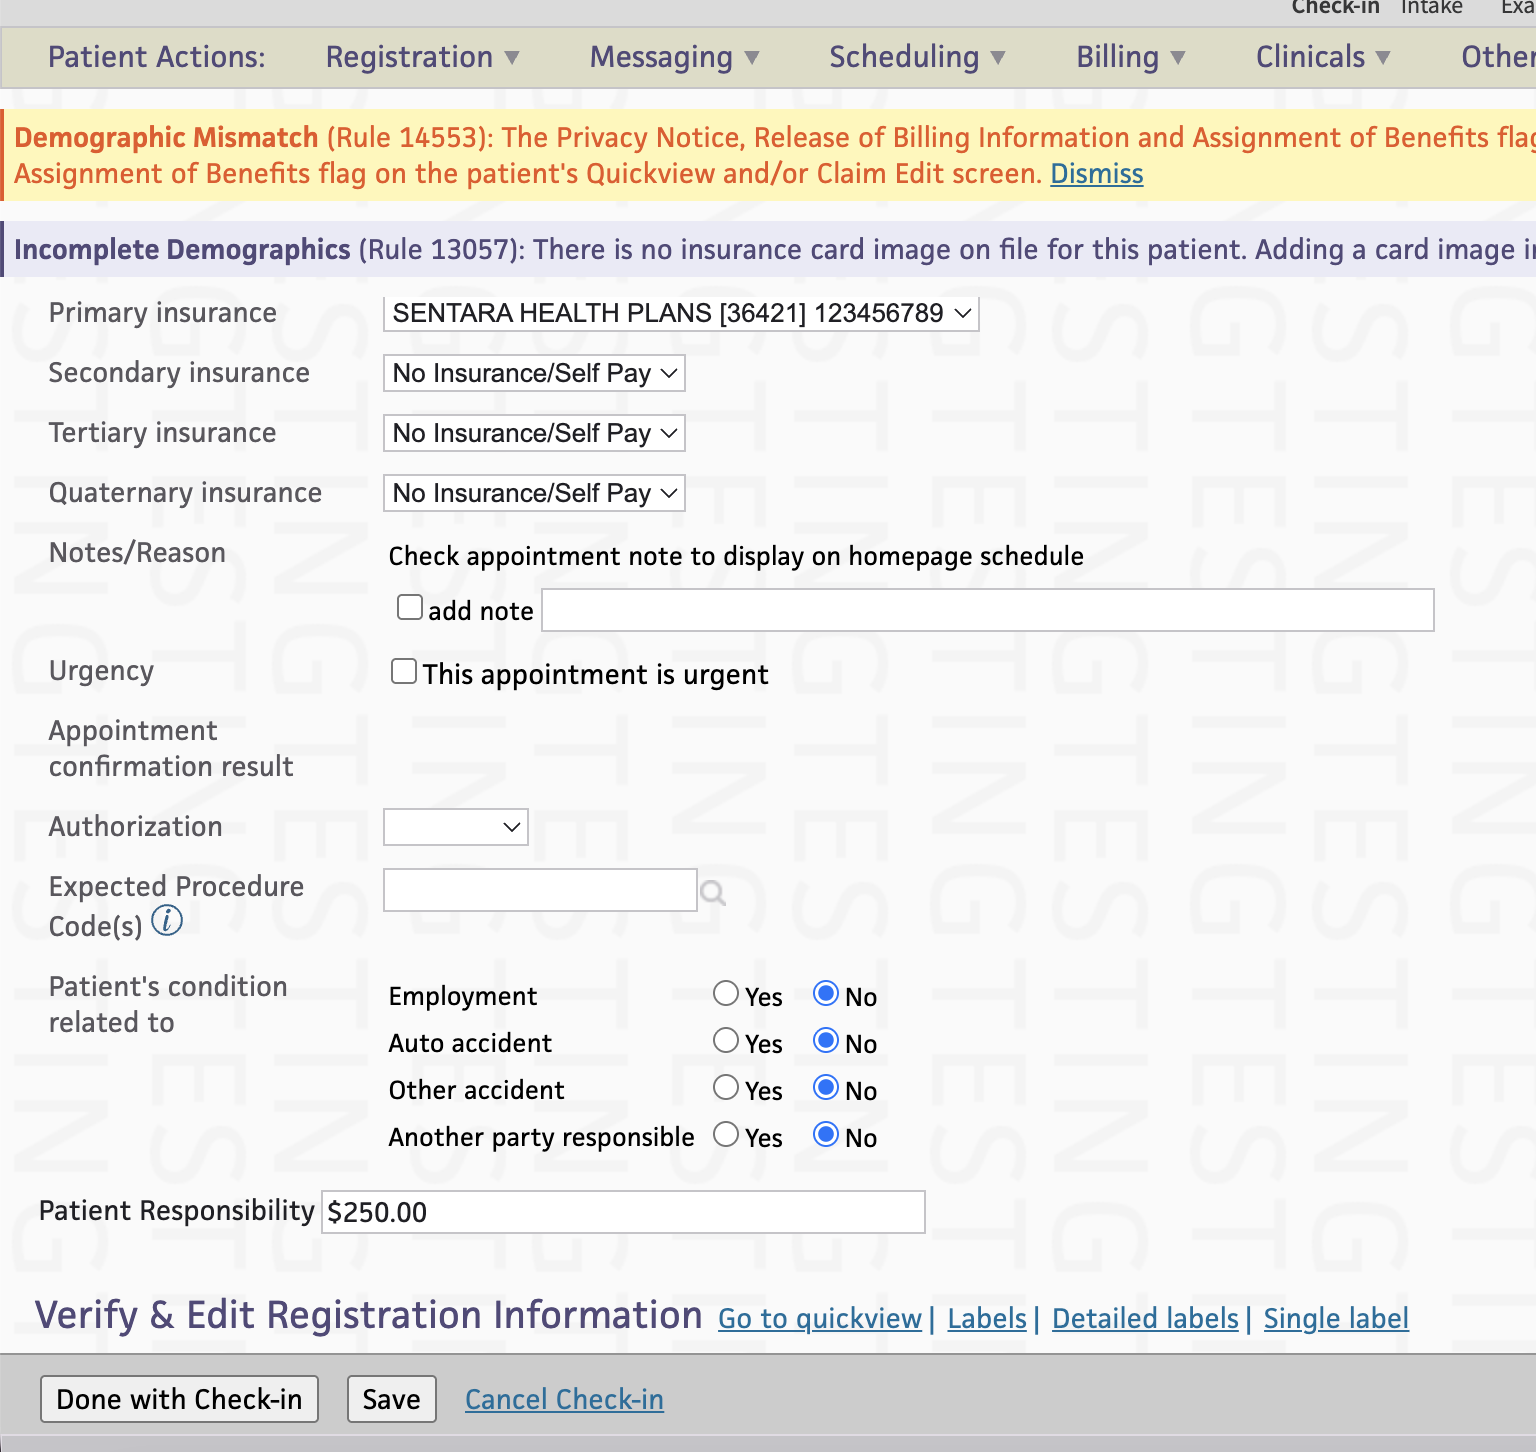Click the Patient Responsibility amount field
Viewport: 1536px width, 1452px height.
click(x=621, y=1211)
